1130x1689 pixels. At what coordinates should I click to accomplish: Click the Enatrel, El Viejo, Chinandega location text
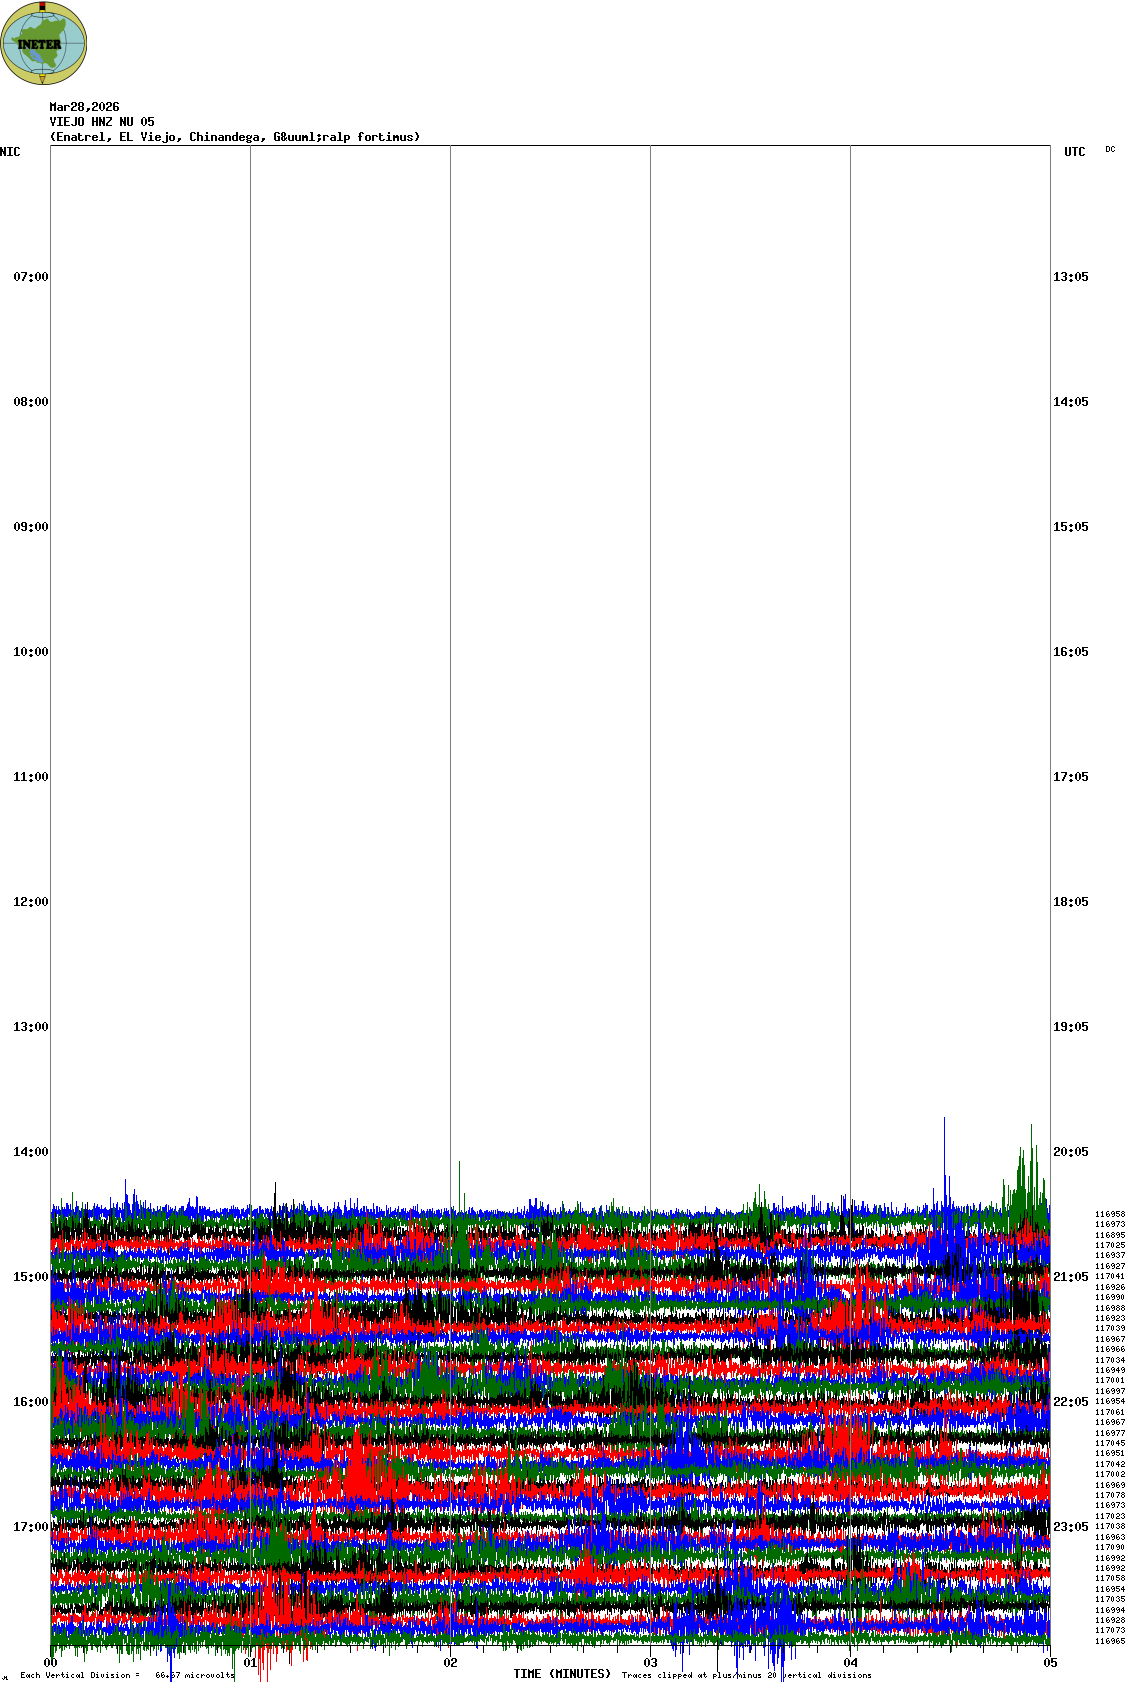(235, 137)
